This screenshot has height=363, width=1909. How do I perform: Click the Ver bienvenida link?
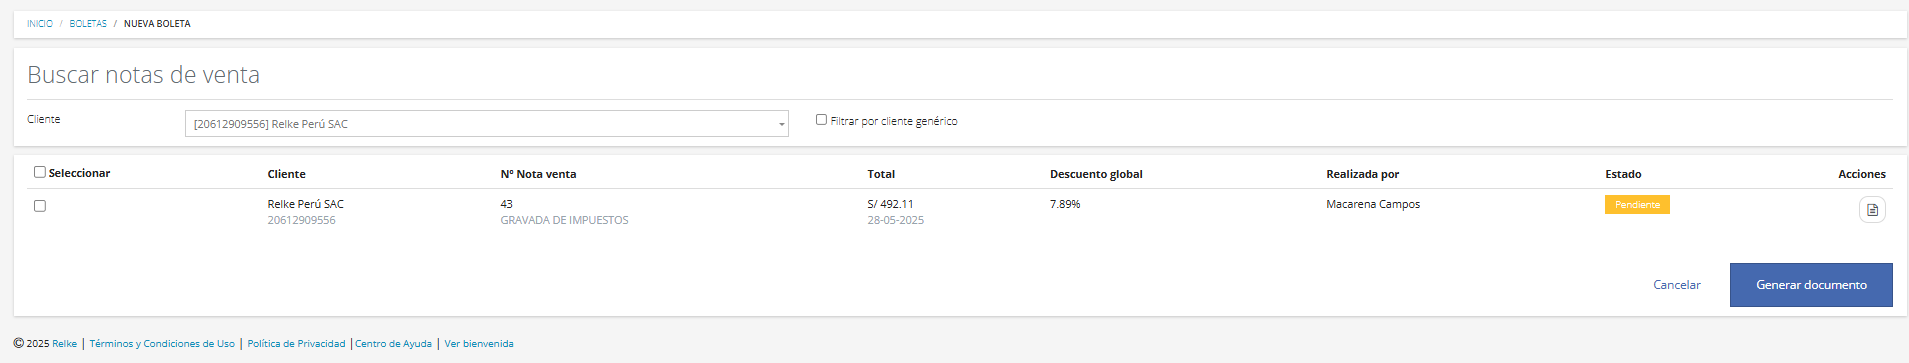pyautogui.click(x=479, y=343)
